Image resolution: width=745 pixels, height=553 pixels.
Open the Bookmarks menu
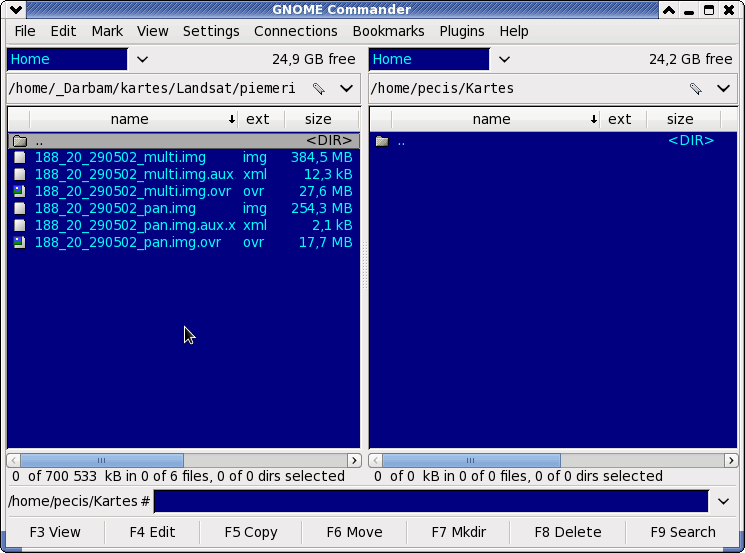click(x=388, y=31)
